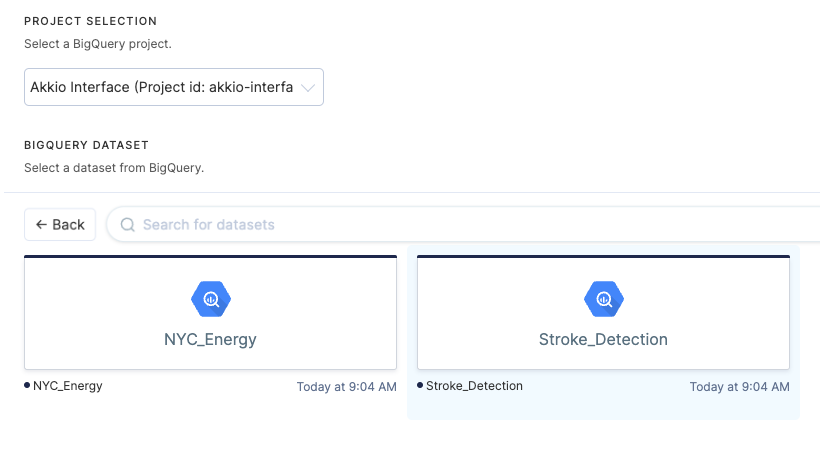820x449 pixels.
Task: Click the NYC_Energy name below its card
Action: point(68,386)
